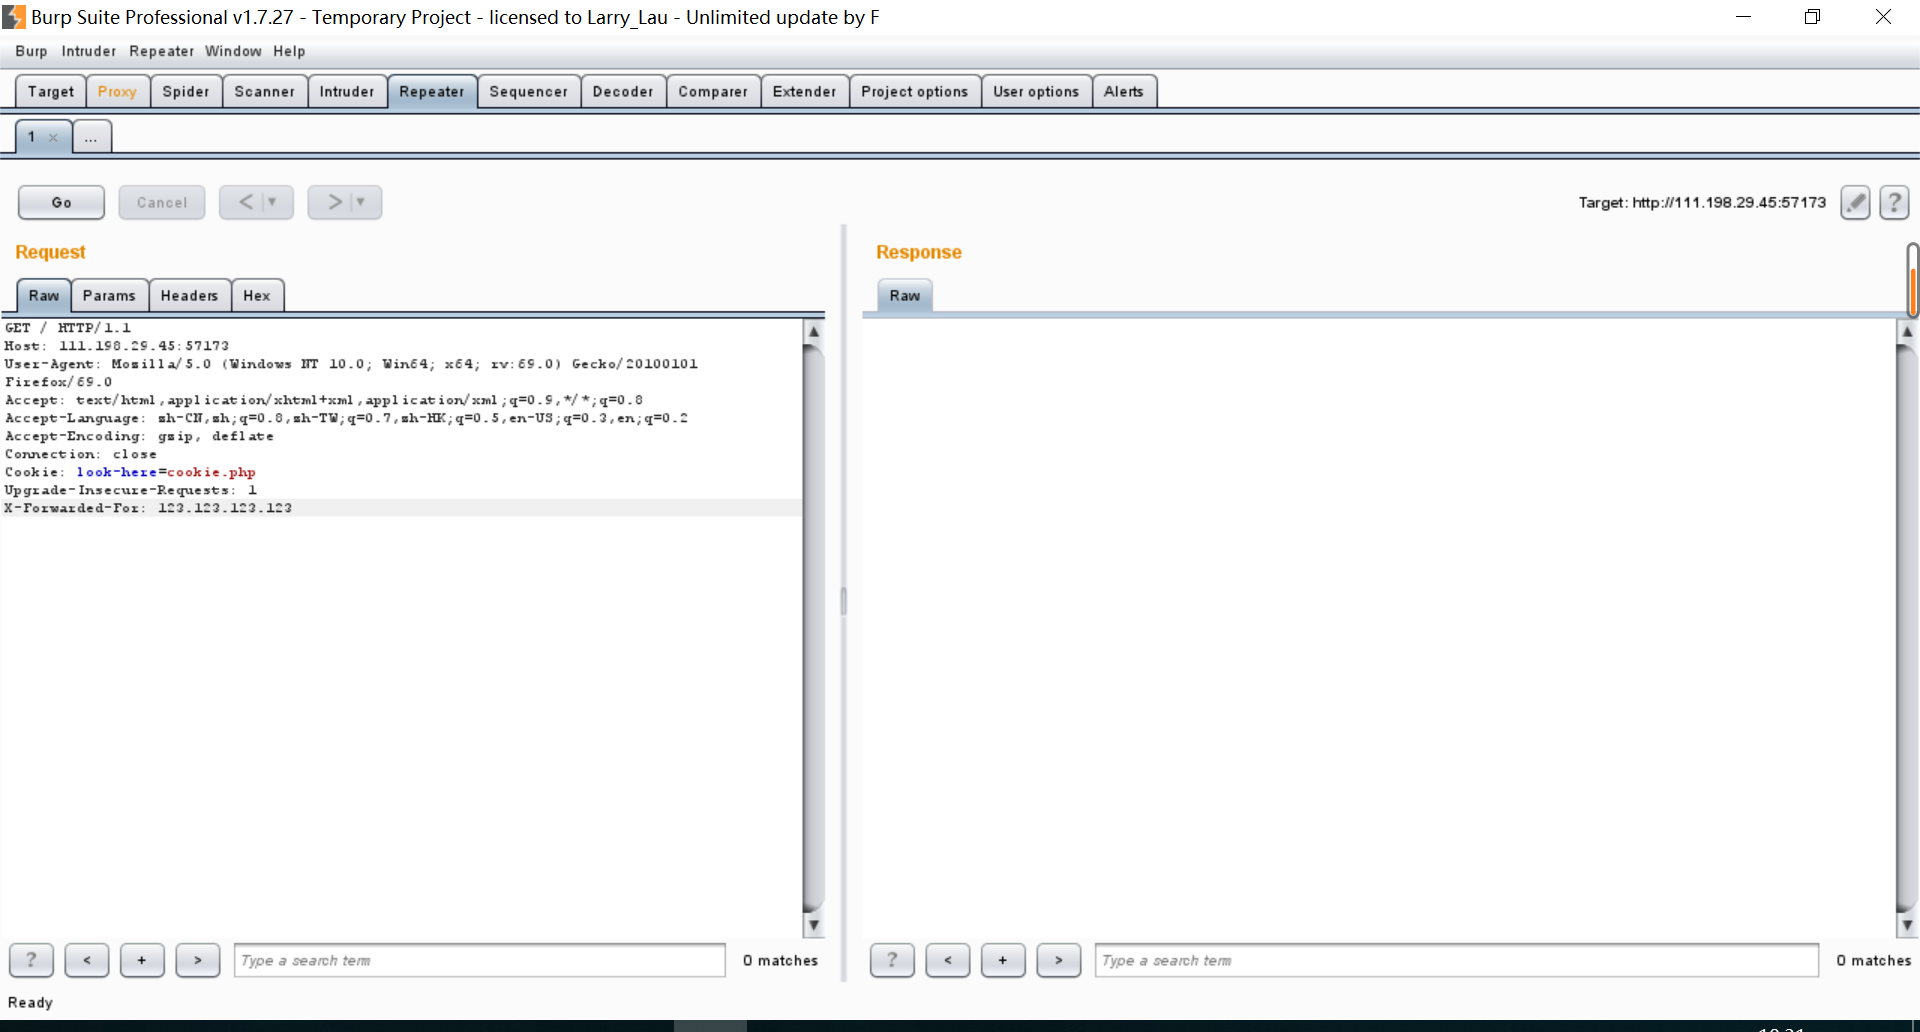Click request scrollbar up arrow
The width and height of the screenshot is (1920, 1032).
click(x=814, y=331)
